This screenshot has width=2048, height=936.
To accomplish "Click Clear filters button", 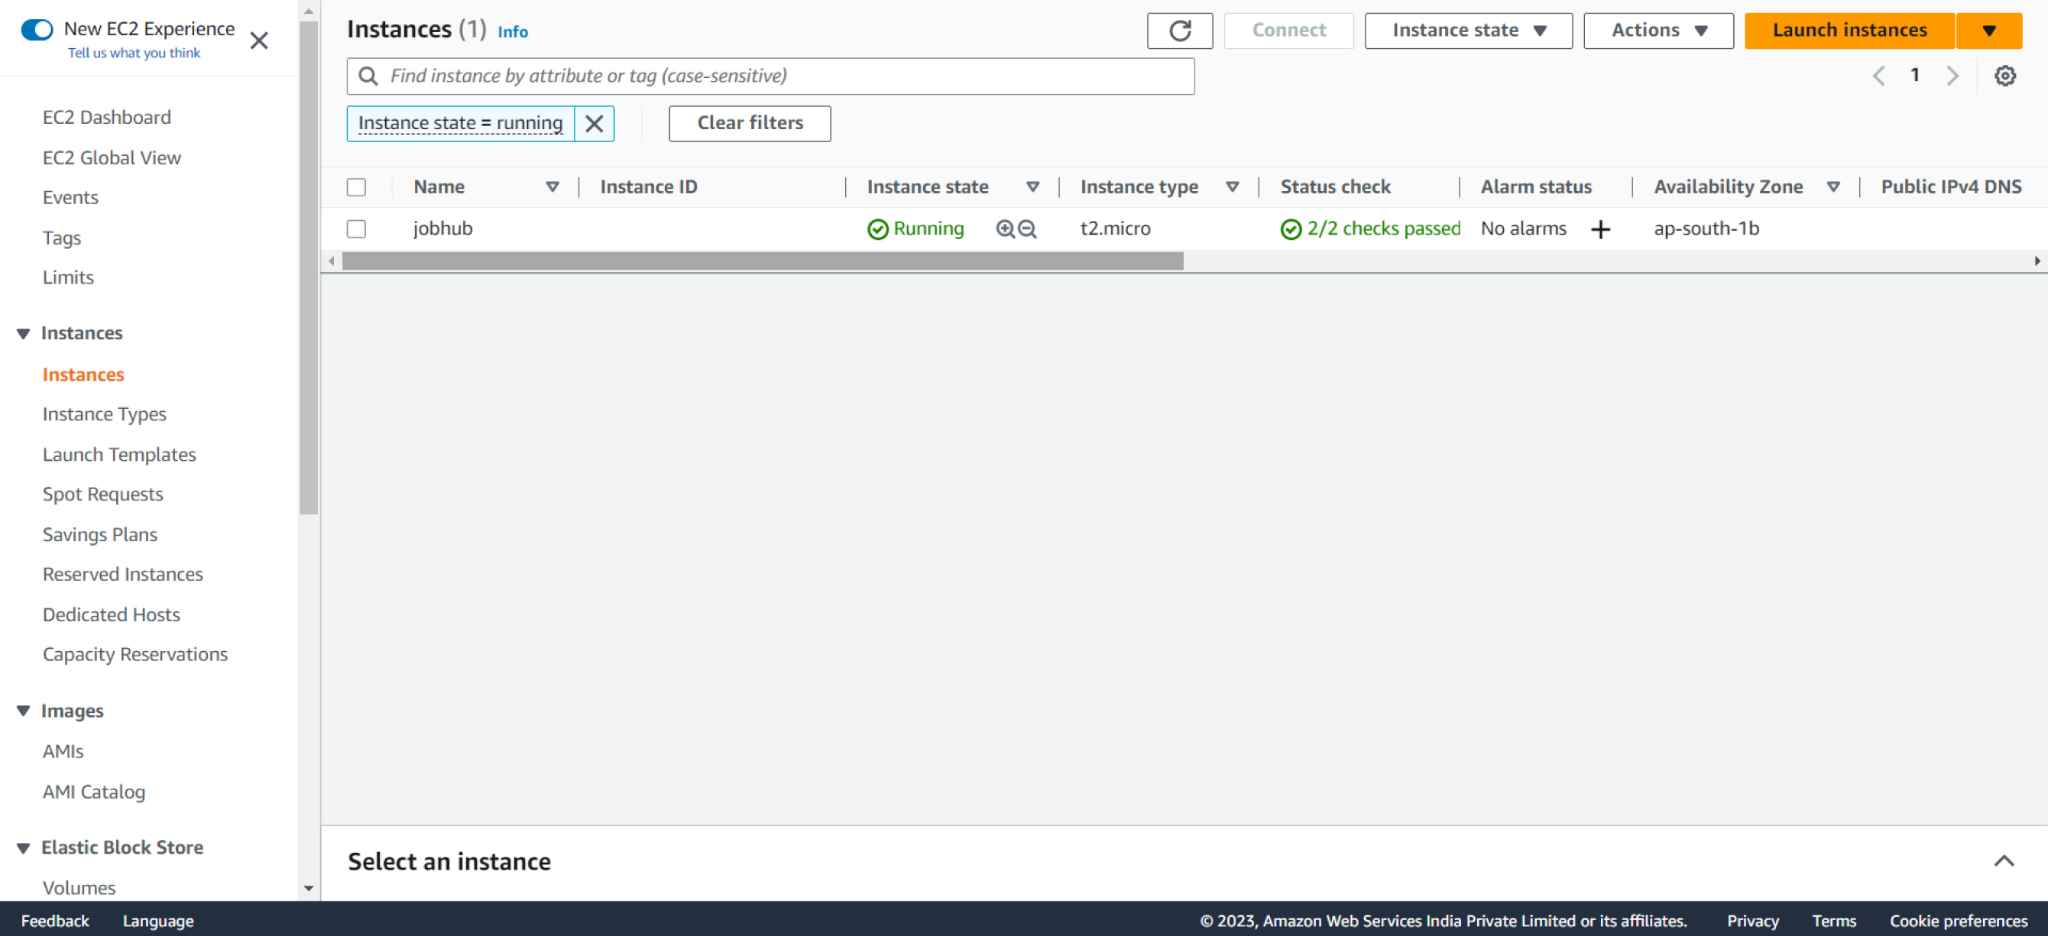I will 750,123.
